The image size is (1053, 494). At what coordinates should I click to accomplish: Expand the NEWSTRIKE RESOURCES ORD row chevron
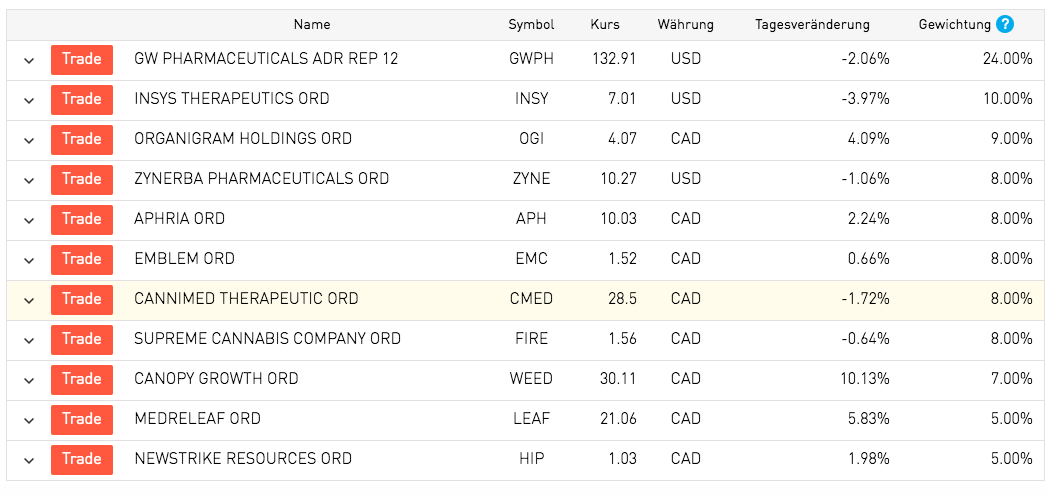[x=29, y=460]
